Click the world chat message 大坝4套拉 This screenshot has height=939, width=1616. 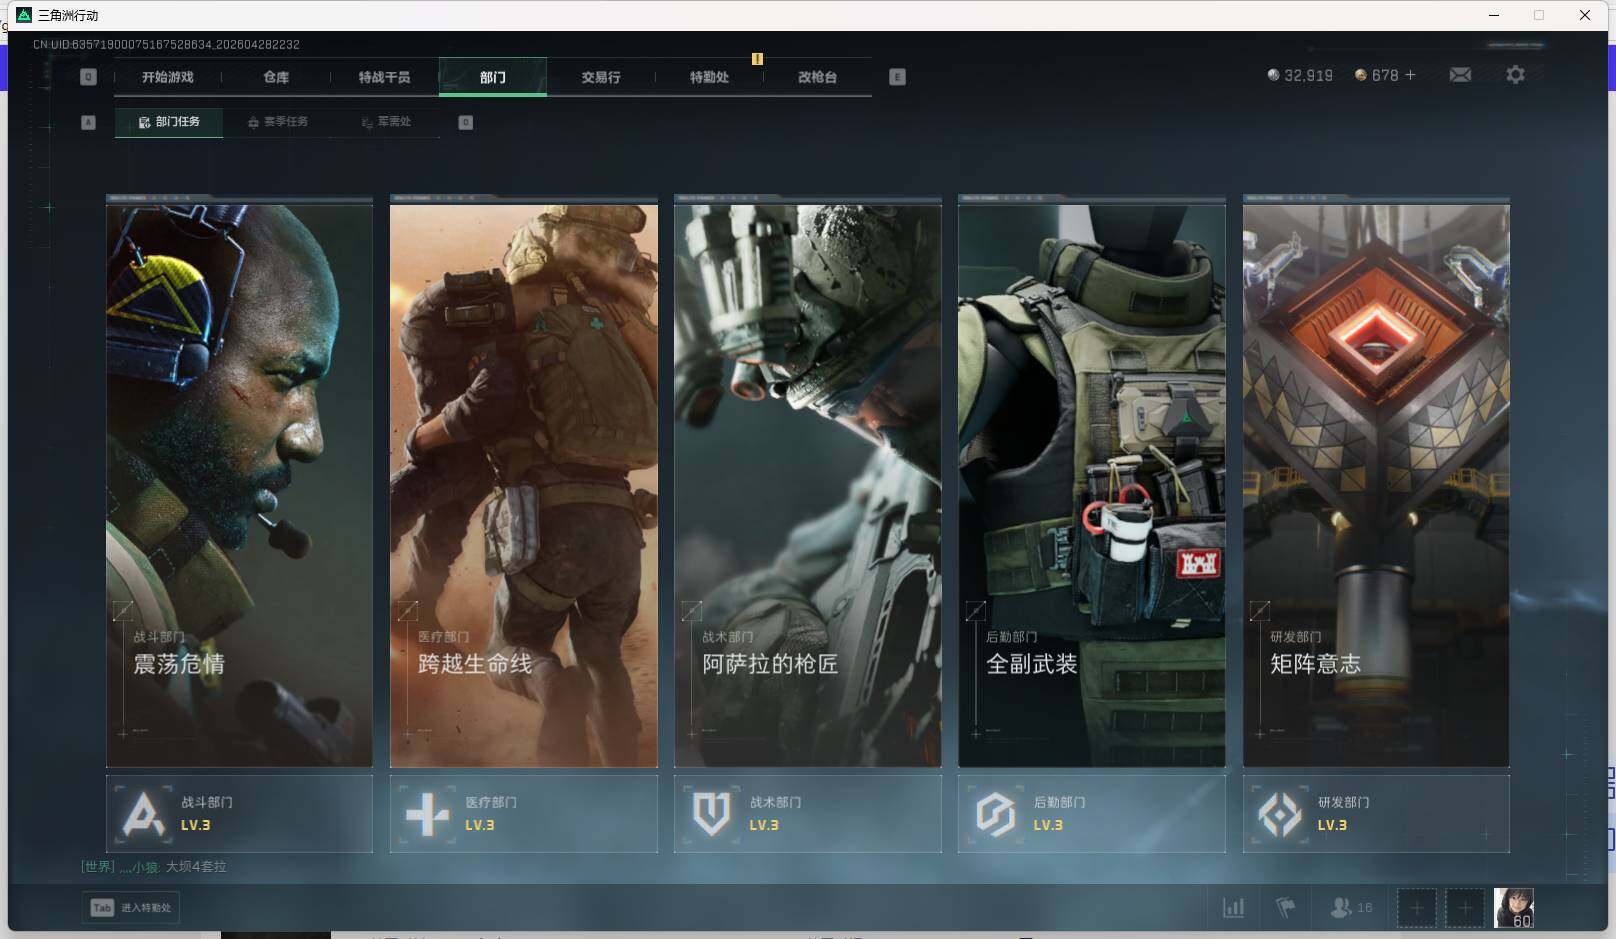pos(196,867)
